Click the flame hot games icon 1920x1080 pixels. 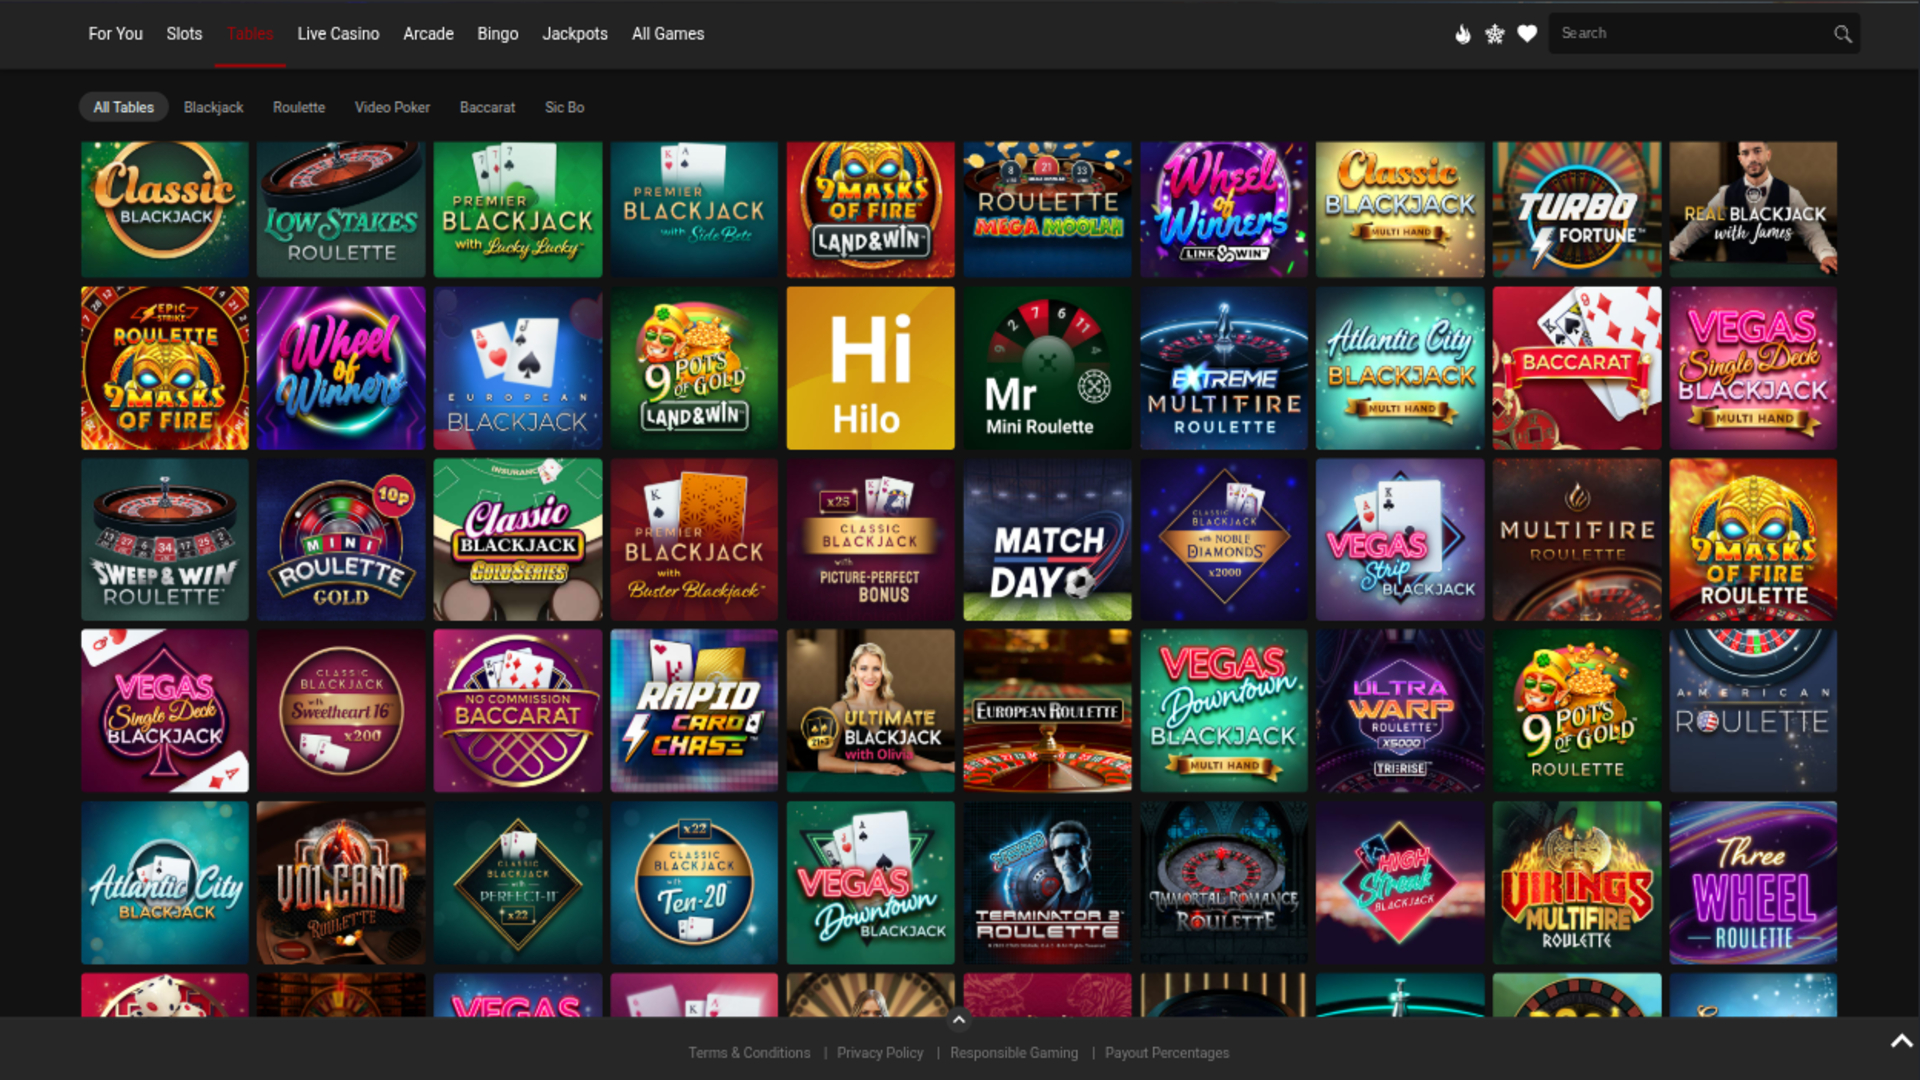coord(1462,34)
